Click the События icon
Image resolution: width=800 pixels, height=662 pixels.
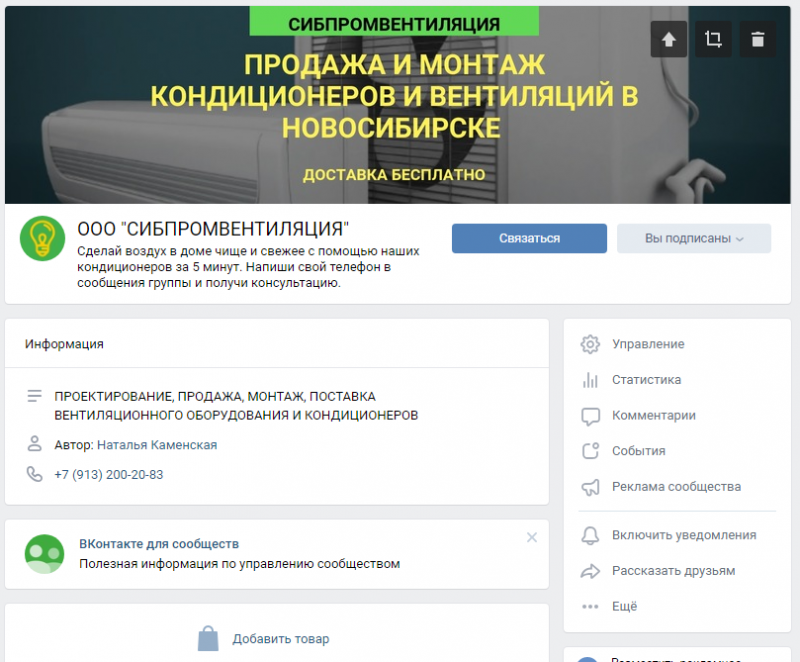(590, 451)
